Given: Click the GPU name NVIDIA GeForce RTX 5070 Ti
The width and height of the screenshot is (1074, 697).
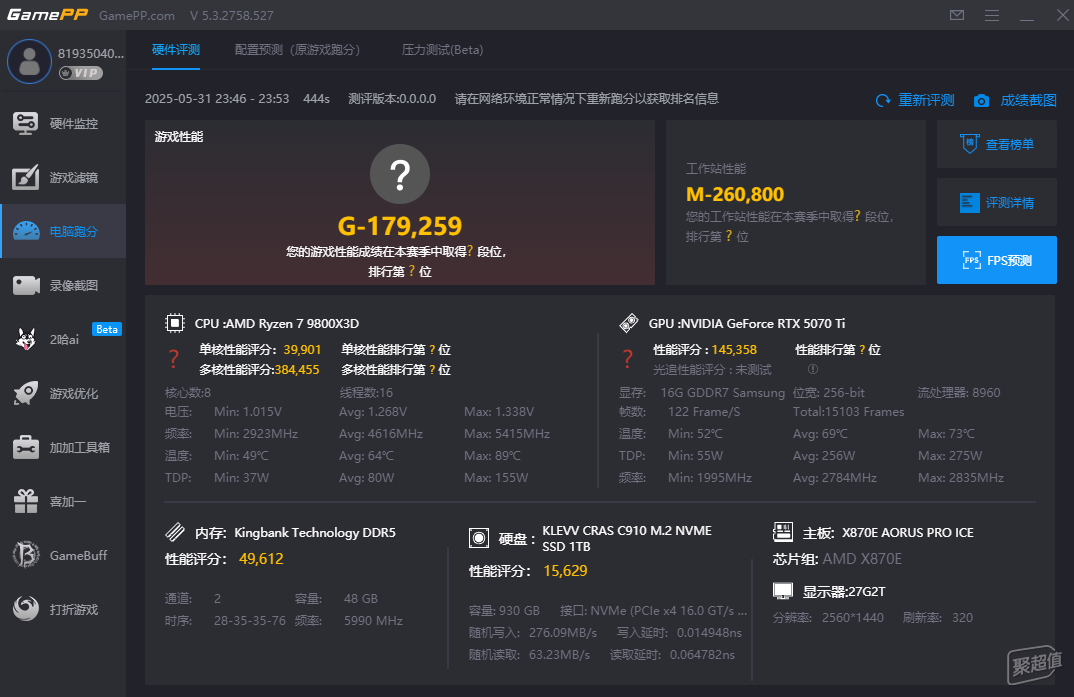Looking at the screenshot, I should [763, 324].
